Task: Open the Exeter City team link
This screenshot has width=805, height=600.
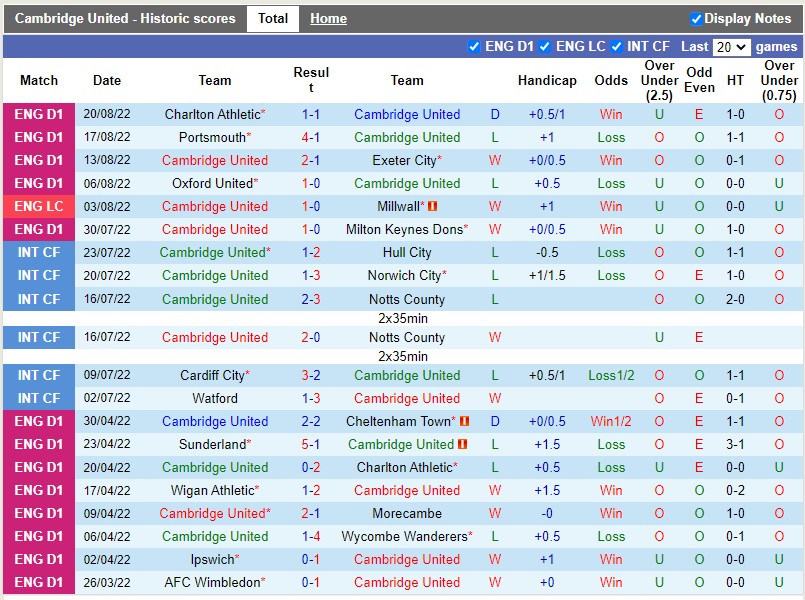Action: 407,161
